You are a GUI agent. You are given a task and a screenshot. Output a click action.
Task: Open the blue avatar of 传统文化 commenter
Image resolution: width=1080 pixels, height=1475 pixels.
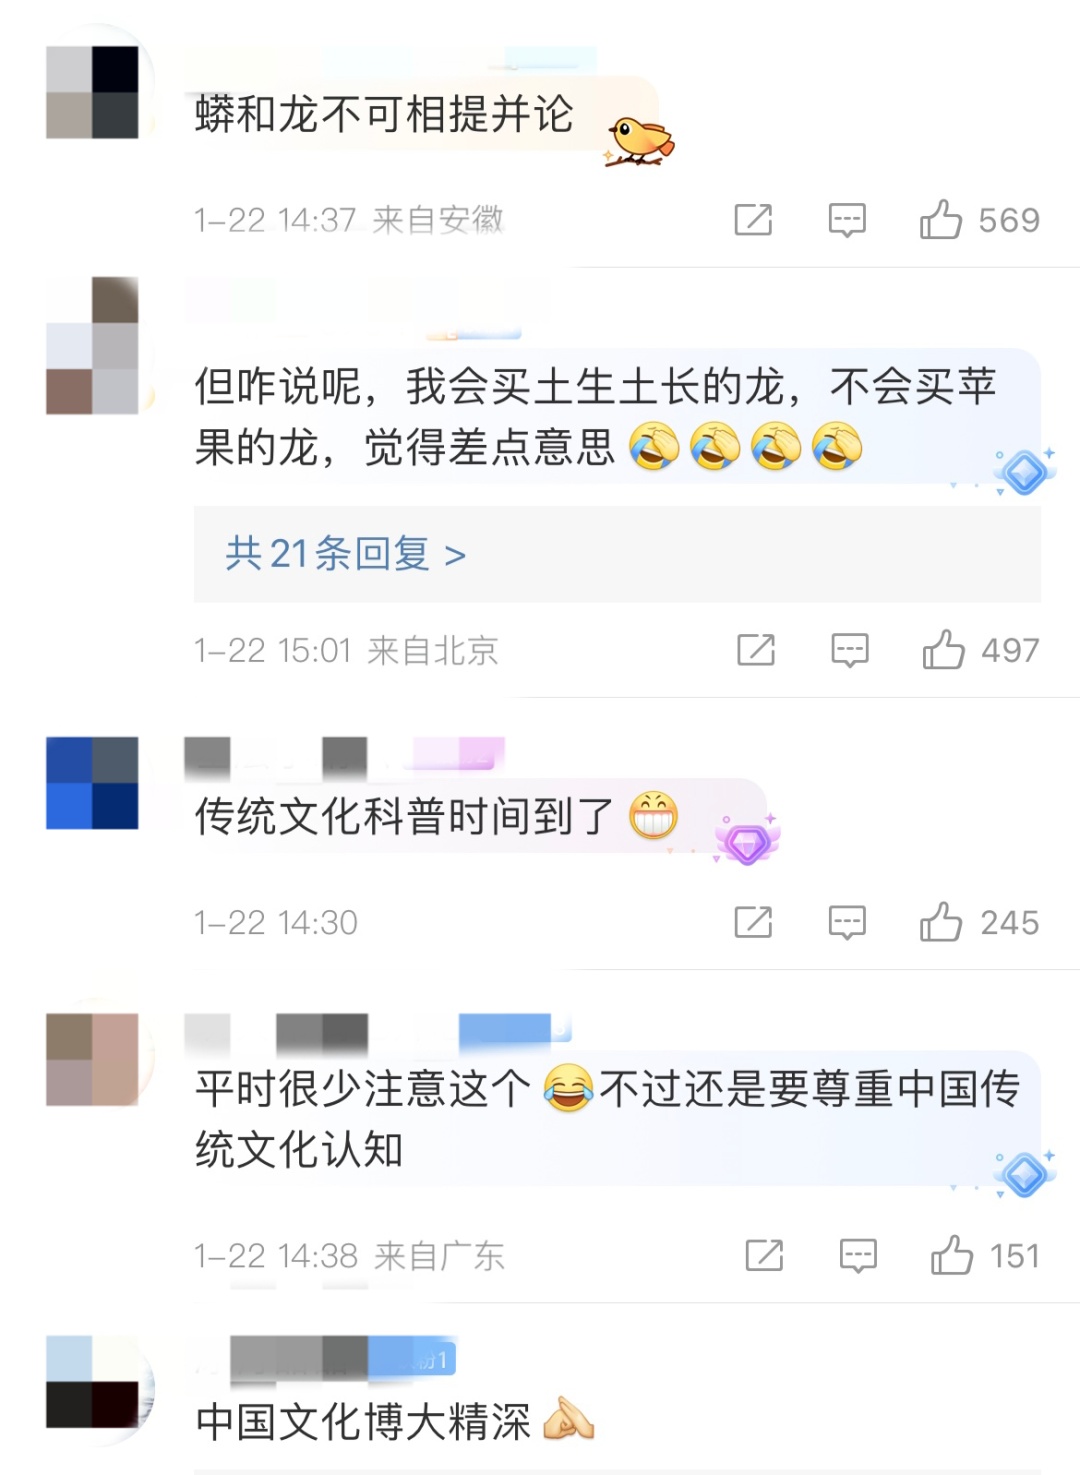(92, 783)
